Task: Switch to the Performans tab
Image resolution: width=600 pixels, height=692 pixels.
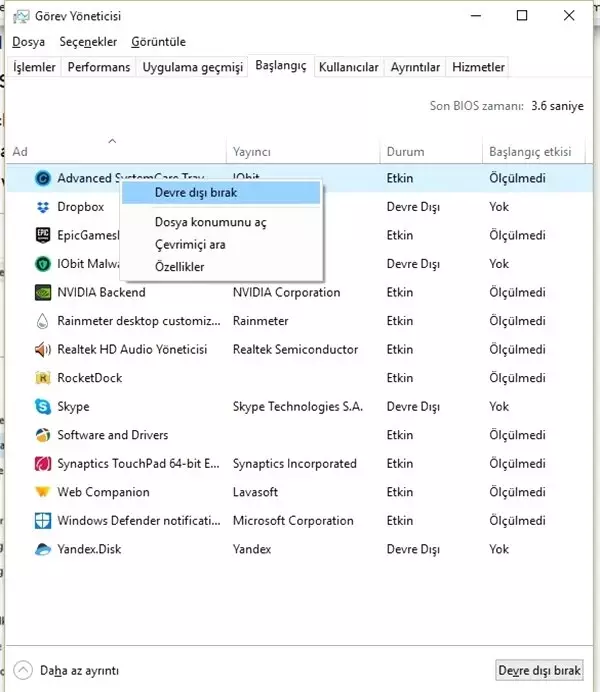Action: pos(99,67)
